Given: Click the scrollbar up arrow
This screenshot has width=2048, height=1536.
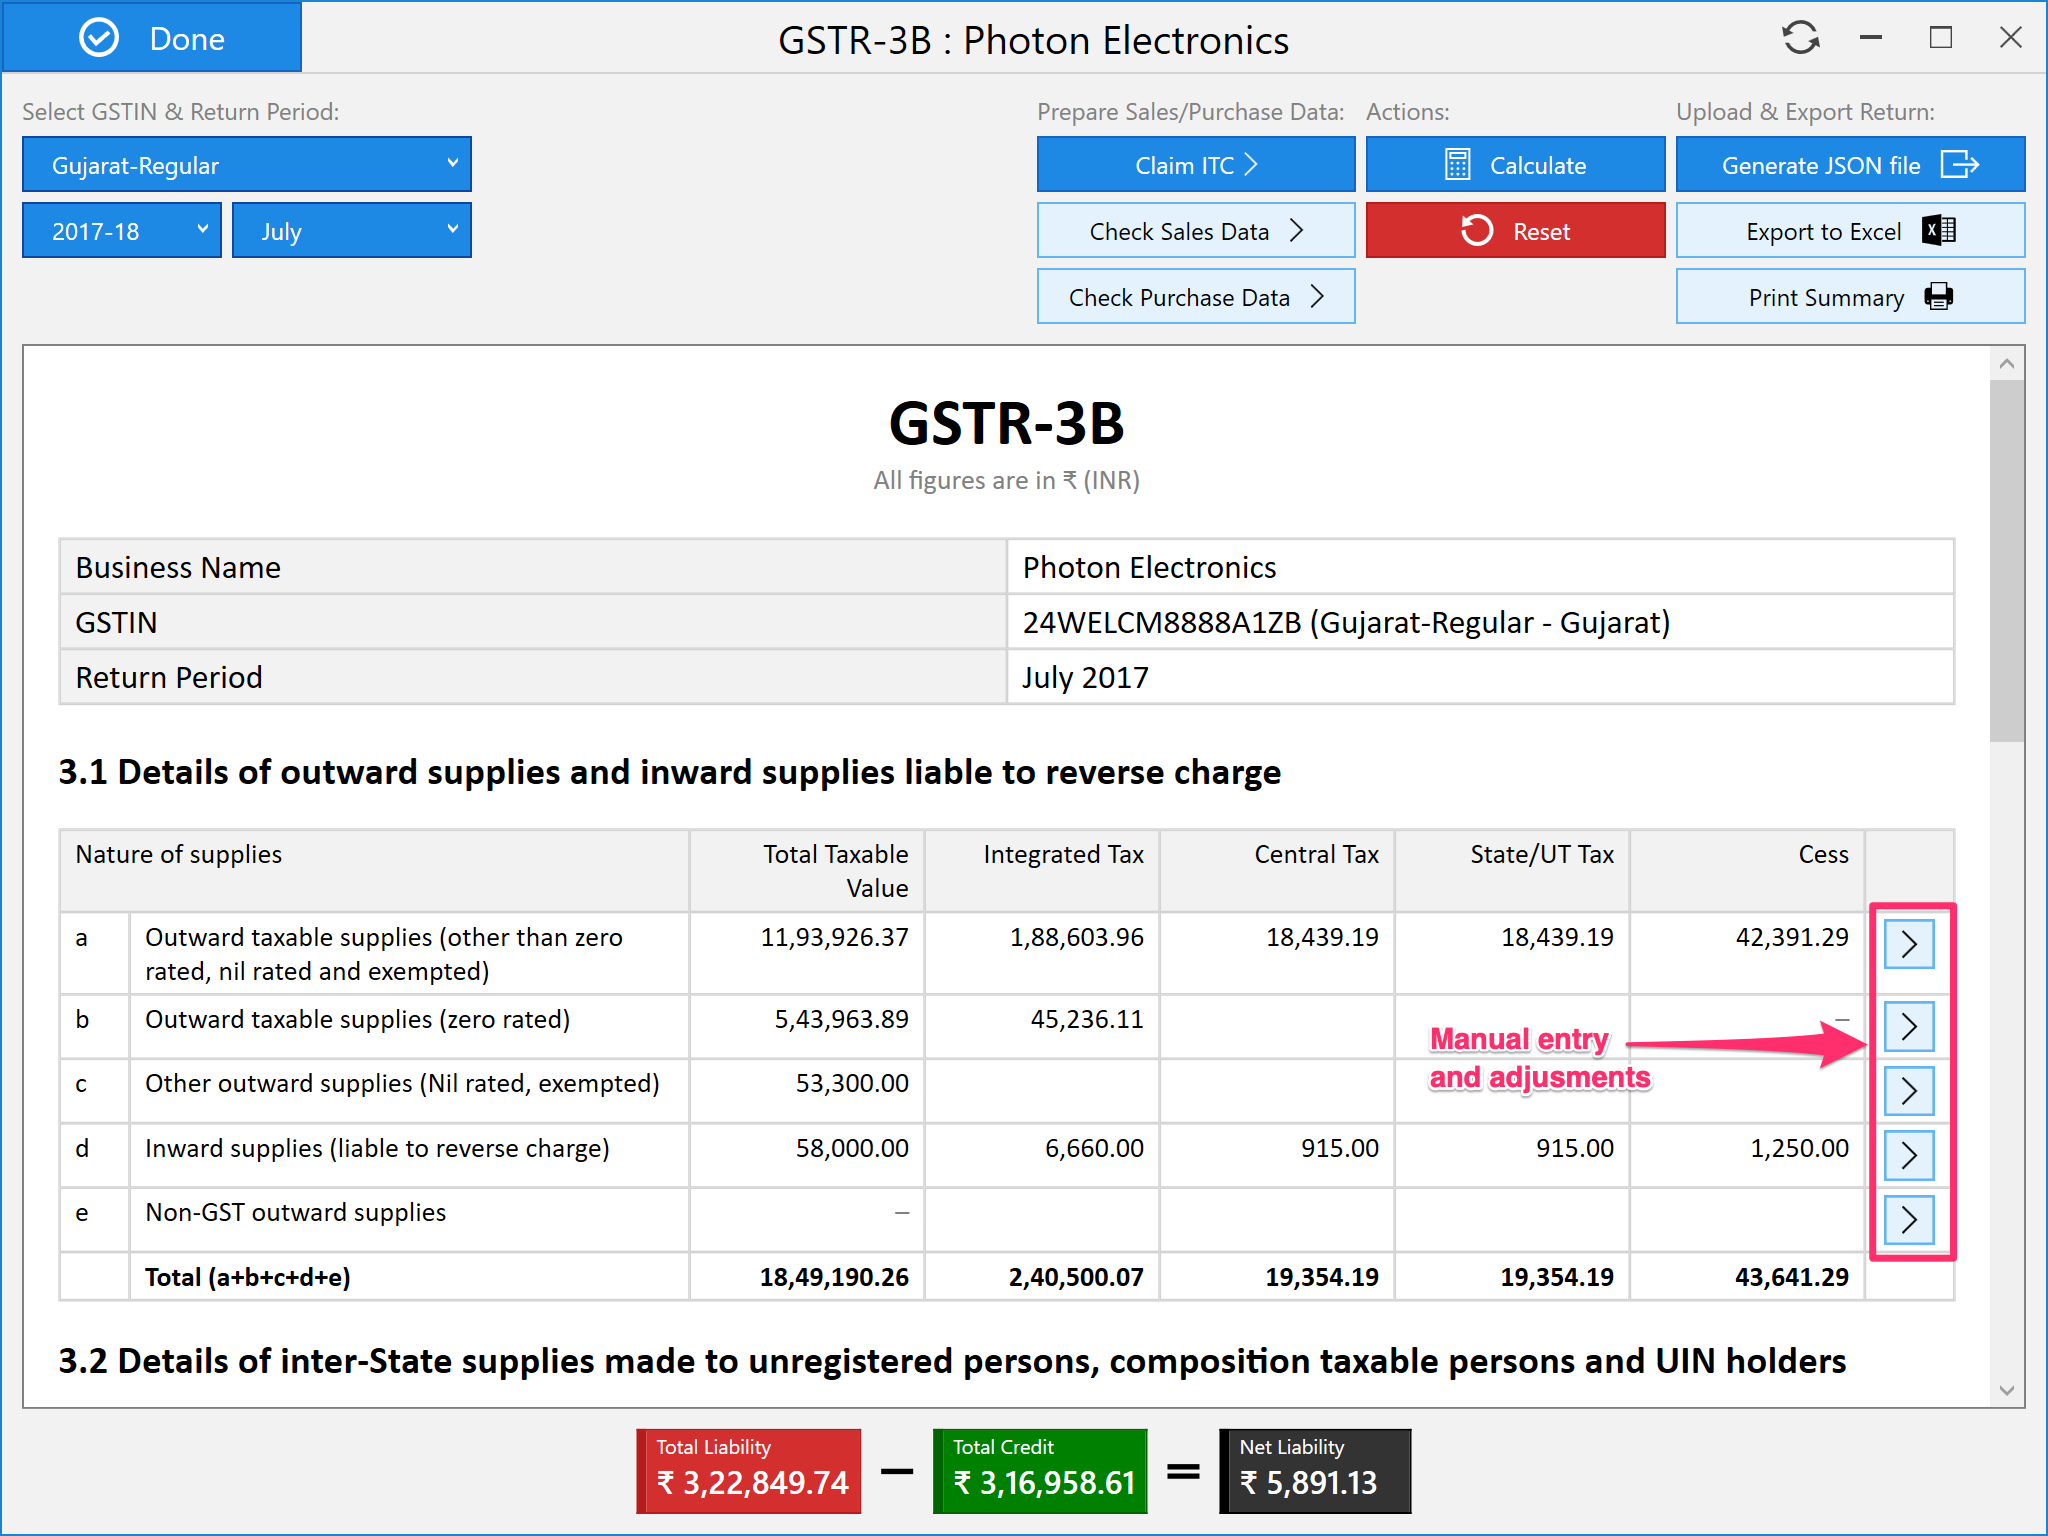Looking at the screenshot, I should click(2007, 364).
